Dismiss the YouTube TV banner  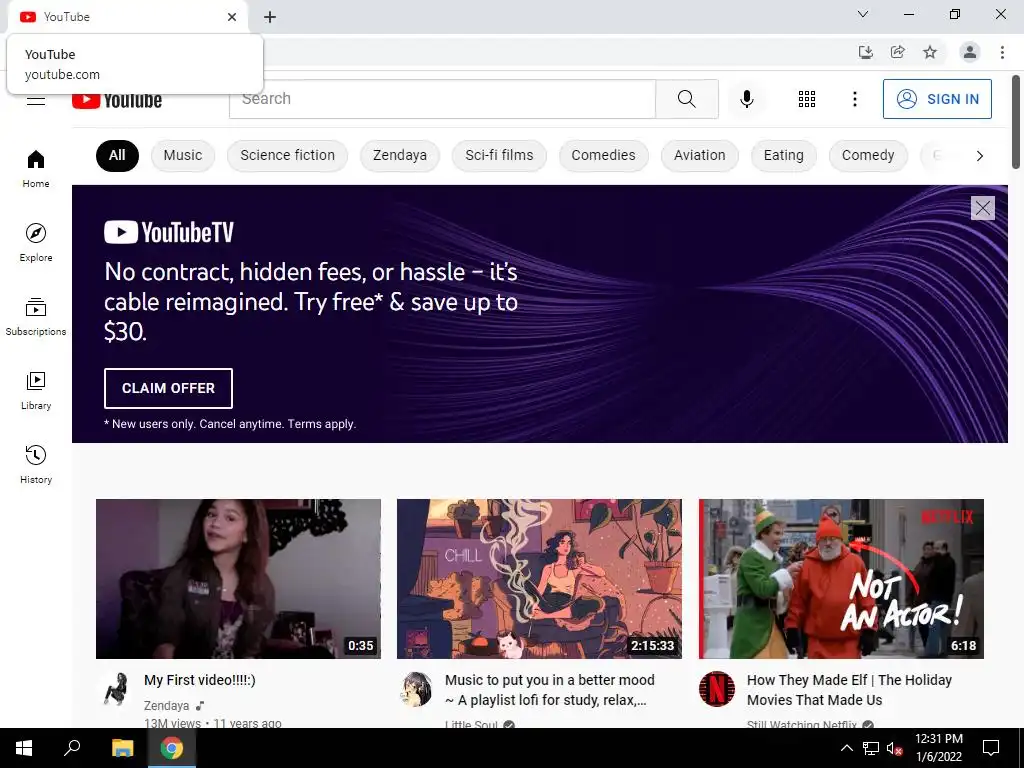[x=982, y=208]
